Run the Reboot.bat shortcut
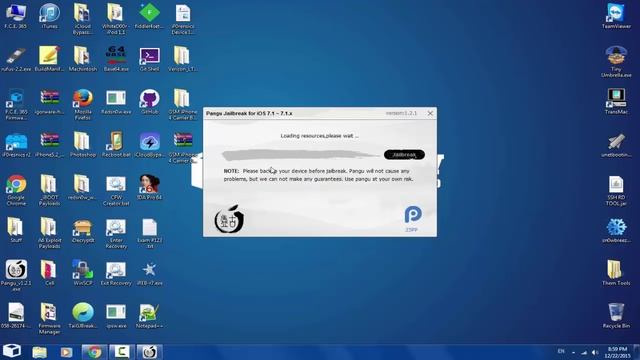The image size is (640, 360). point(116,144)
